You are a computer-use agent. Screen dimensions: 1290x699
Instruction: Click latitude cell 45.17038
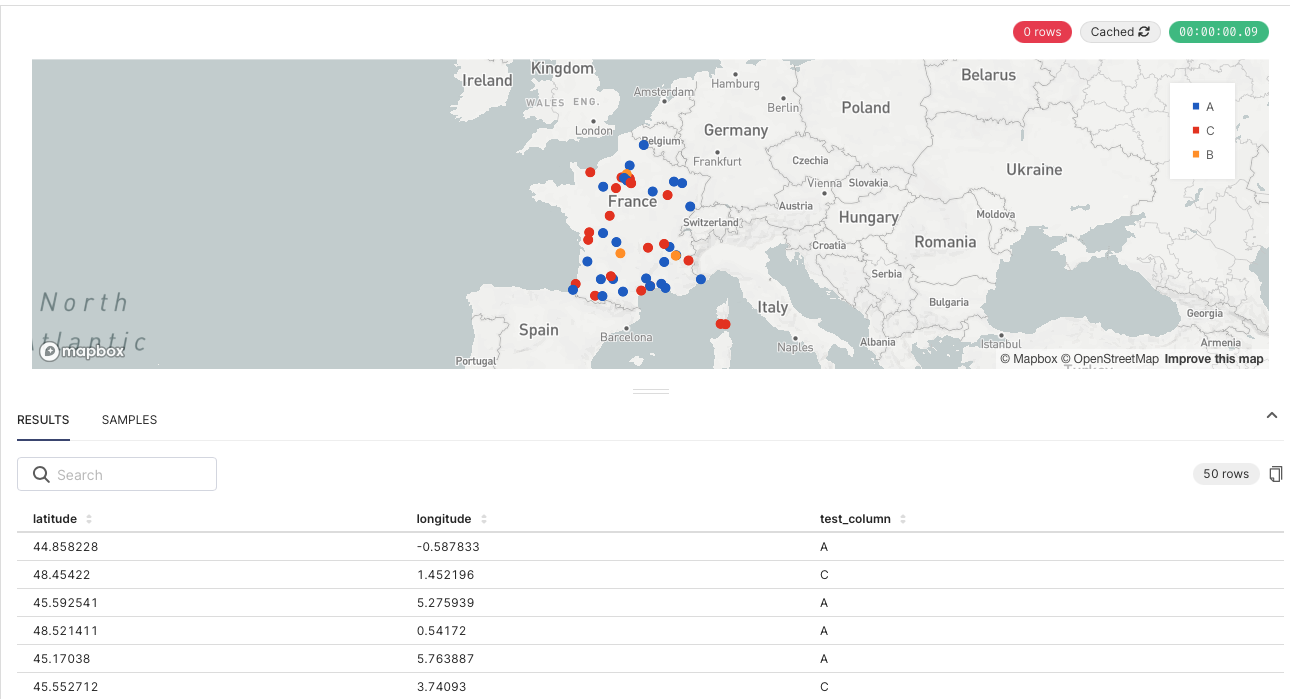pyautogui.click(x=62, y=659)
